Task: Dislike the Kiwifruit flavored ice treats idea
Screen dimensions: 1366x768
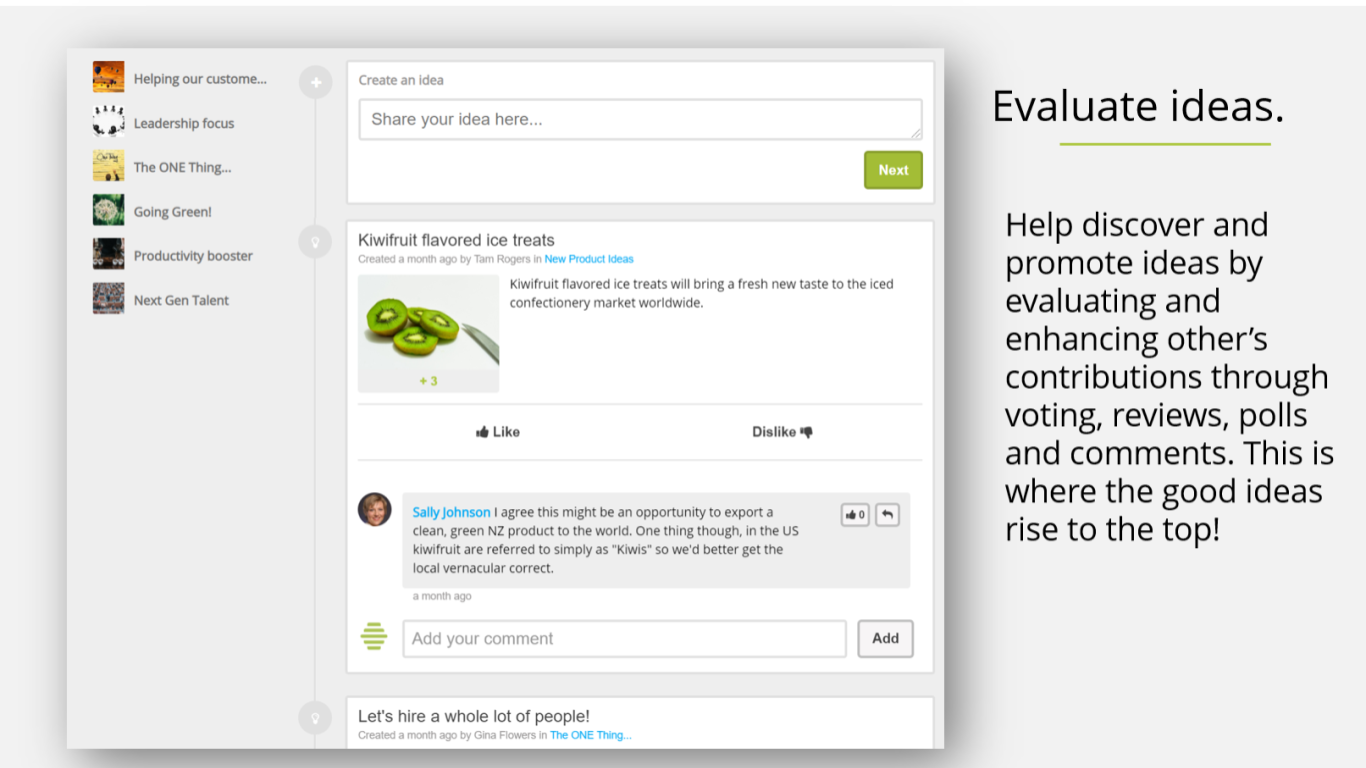Action: click(782, 432)
